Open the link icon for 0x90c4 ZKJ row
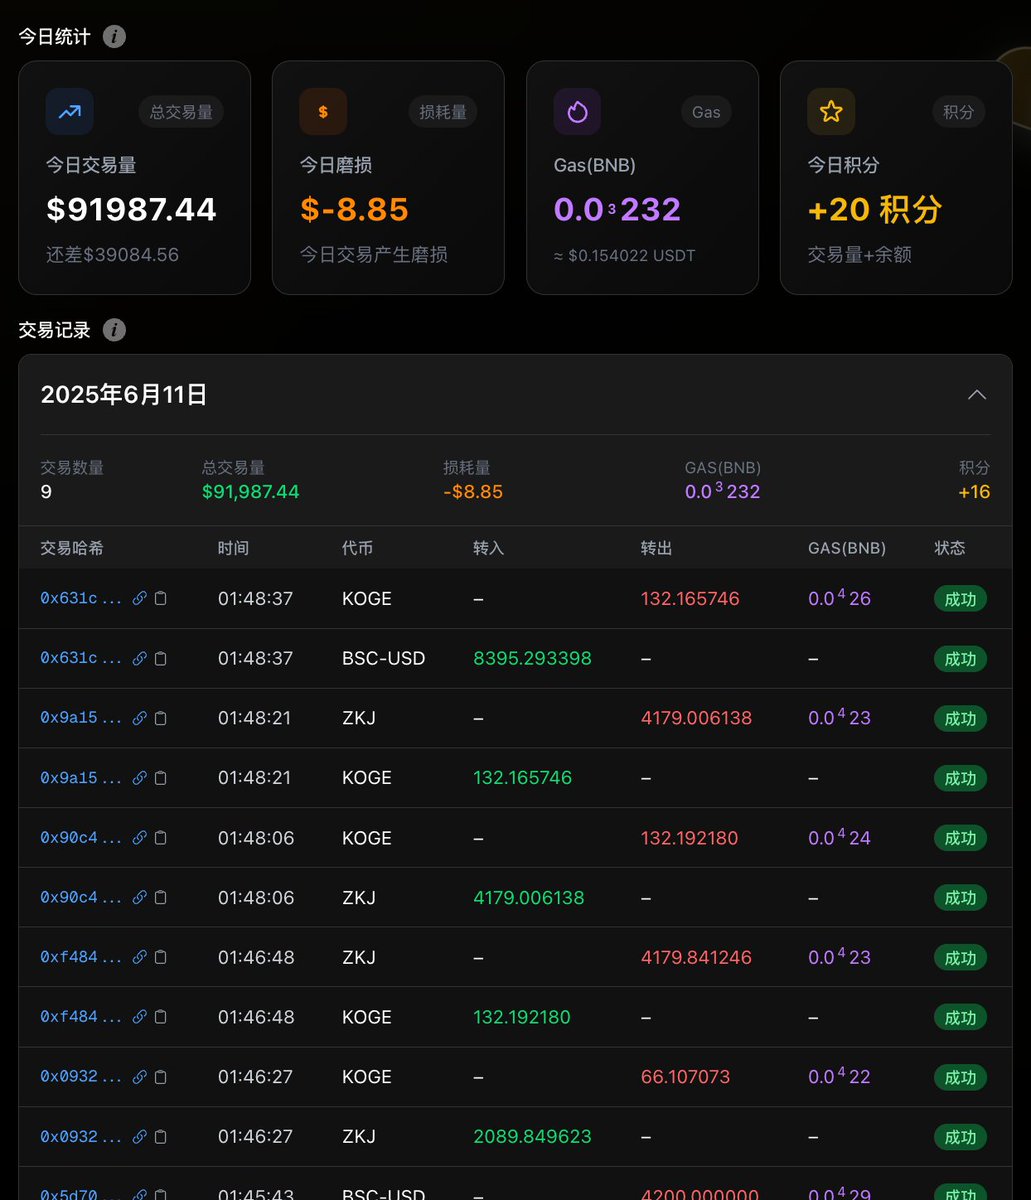Viewport: 1031px width, 1200px height. [x=140, y=898]
